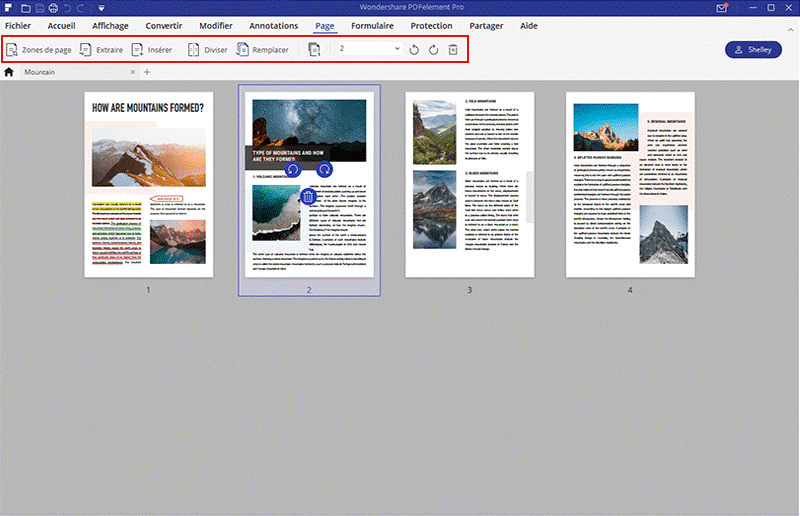Screen dimensions: 800x516
Task: Click the save icon in title bar
Action: (39, 8)
